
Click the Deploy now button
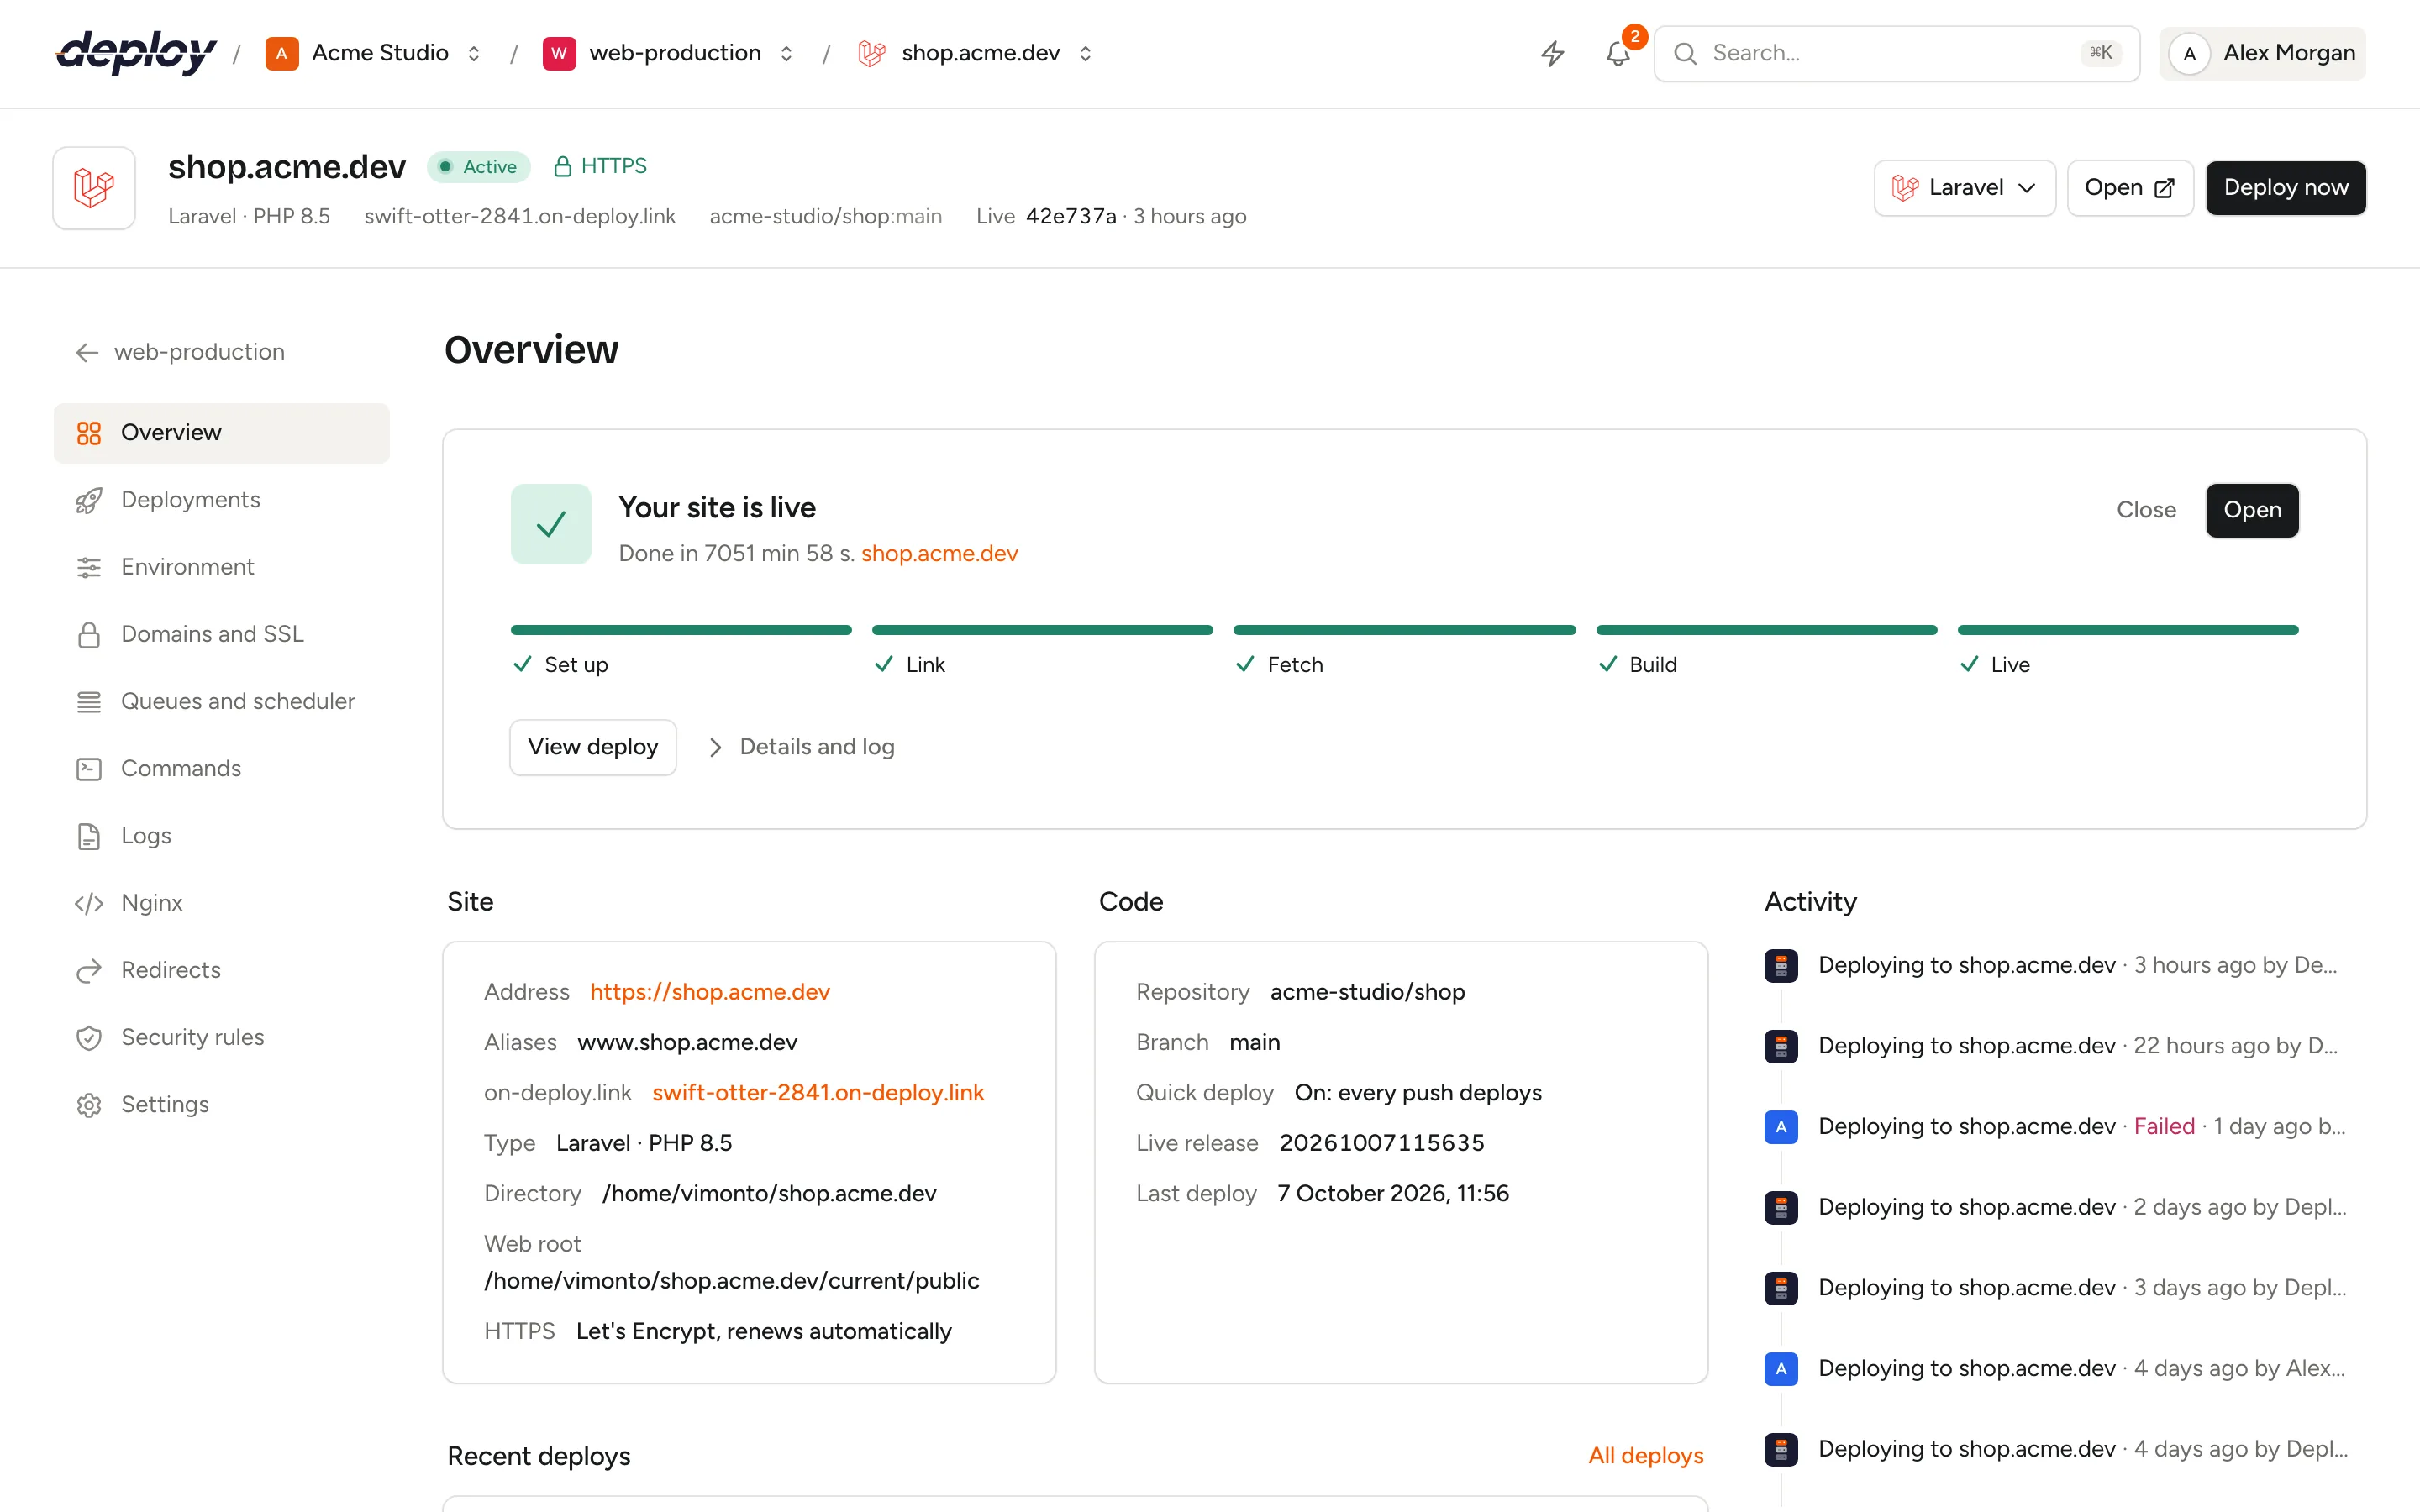pos(2286,188)
